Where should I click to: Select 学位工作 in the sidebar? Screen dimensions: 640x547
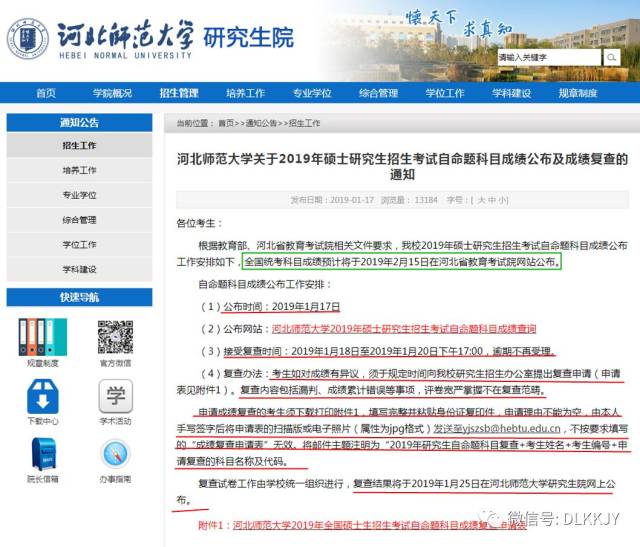(x=79, y=245)
